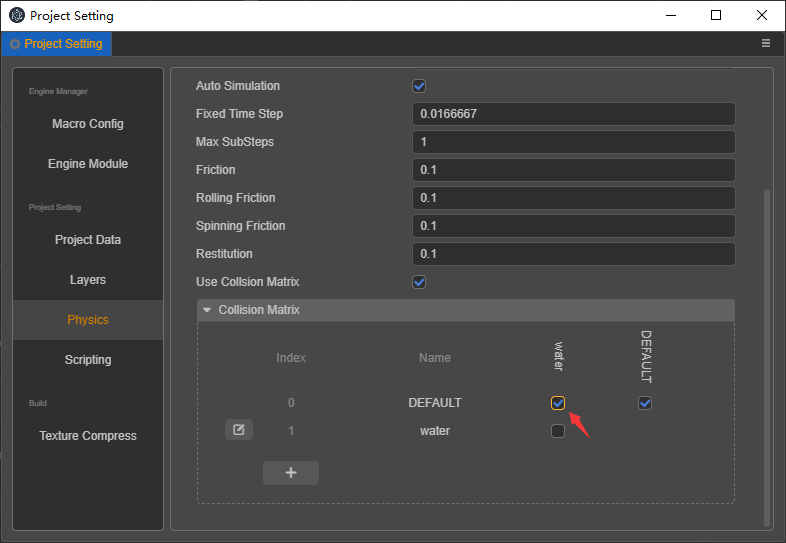786x543 pixels.
Task: Open the hamburger panel menu icon
Action: [x=765, y=43]
